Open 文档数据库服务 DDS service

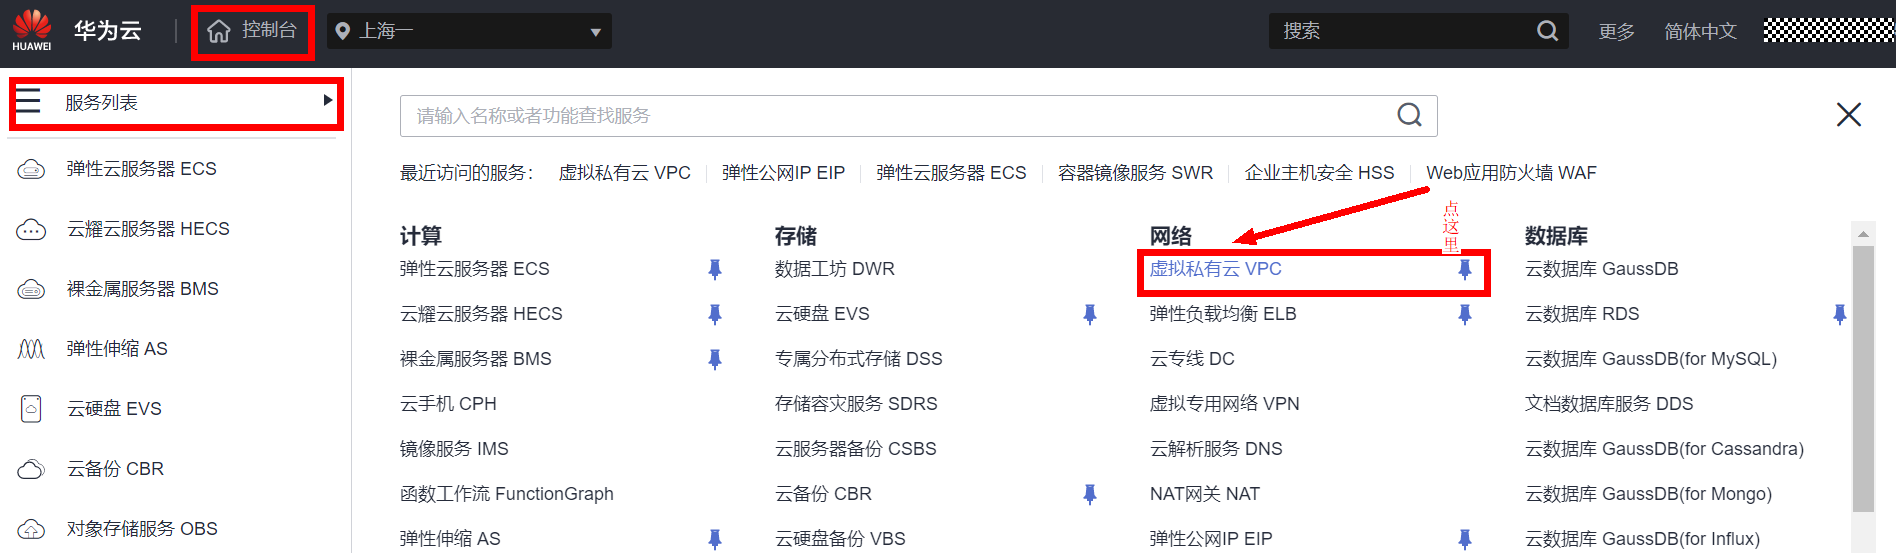(1609, 404)
